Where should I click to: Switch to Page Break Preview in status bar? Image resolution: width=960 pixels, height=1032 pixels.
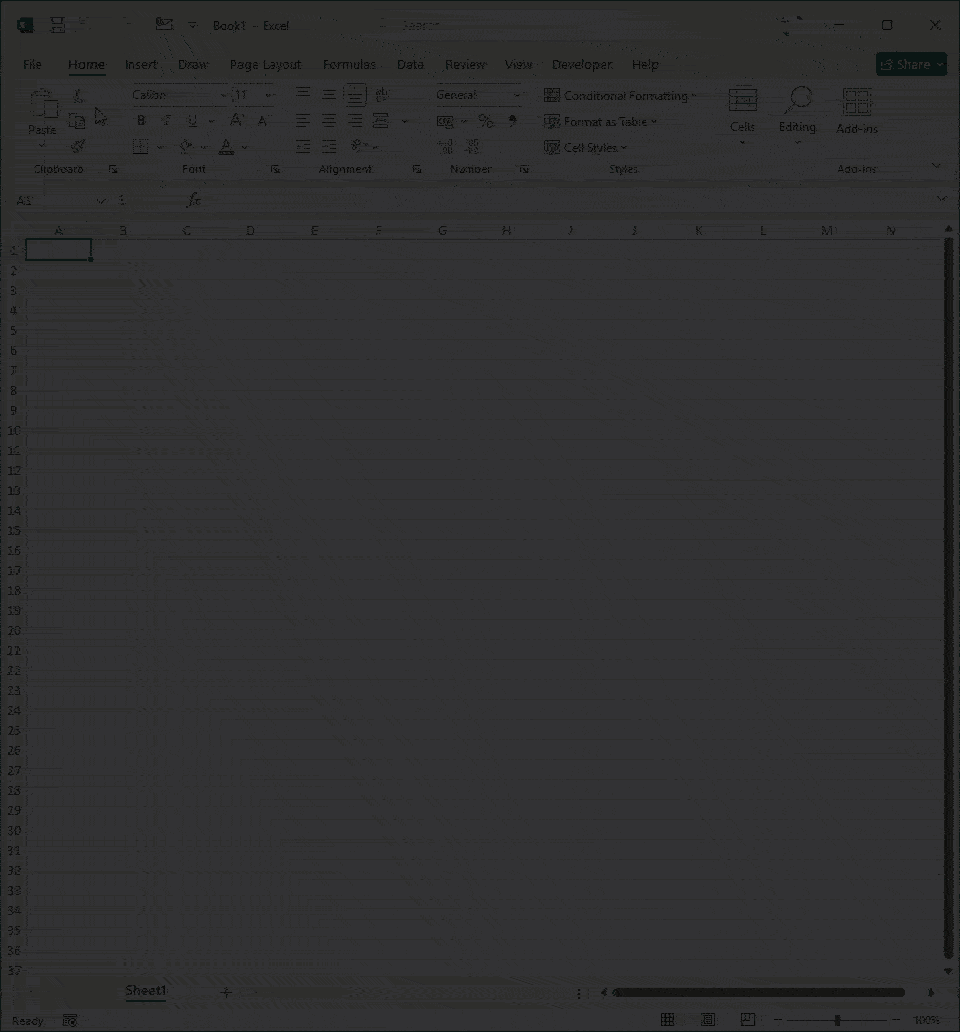(x=747, y=1019)
